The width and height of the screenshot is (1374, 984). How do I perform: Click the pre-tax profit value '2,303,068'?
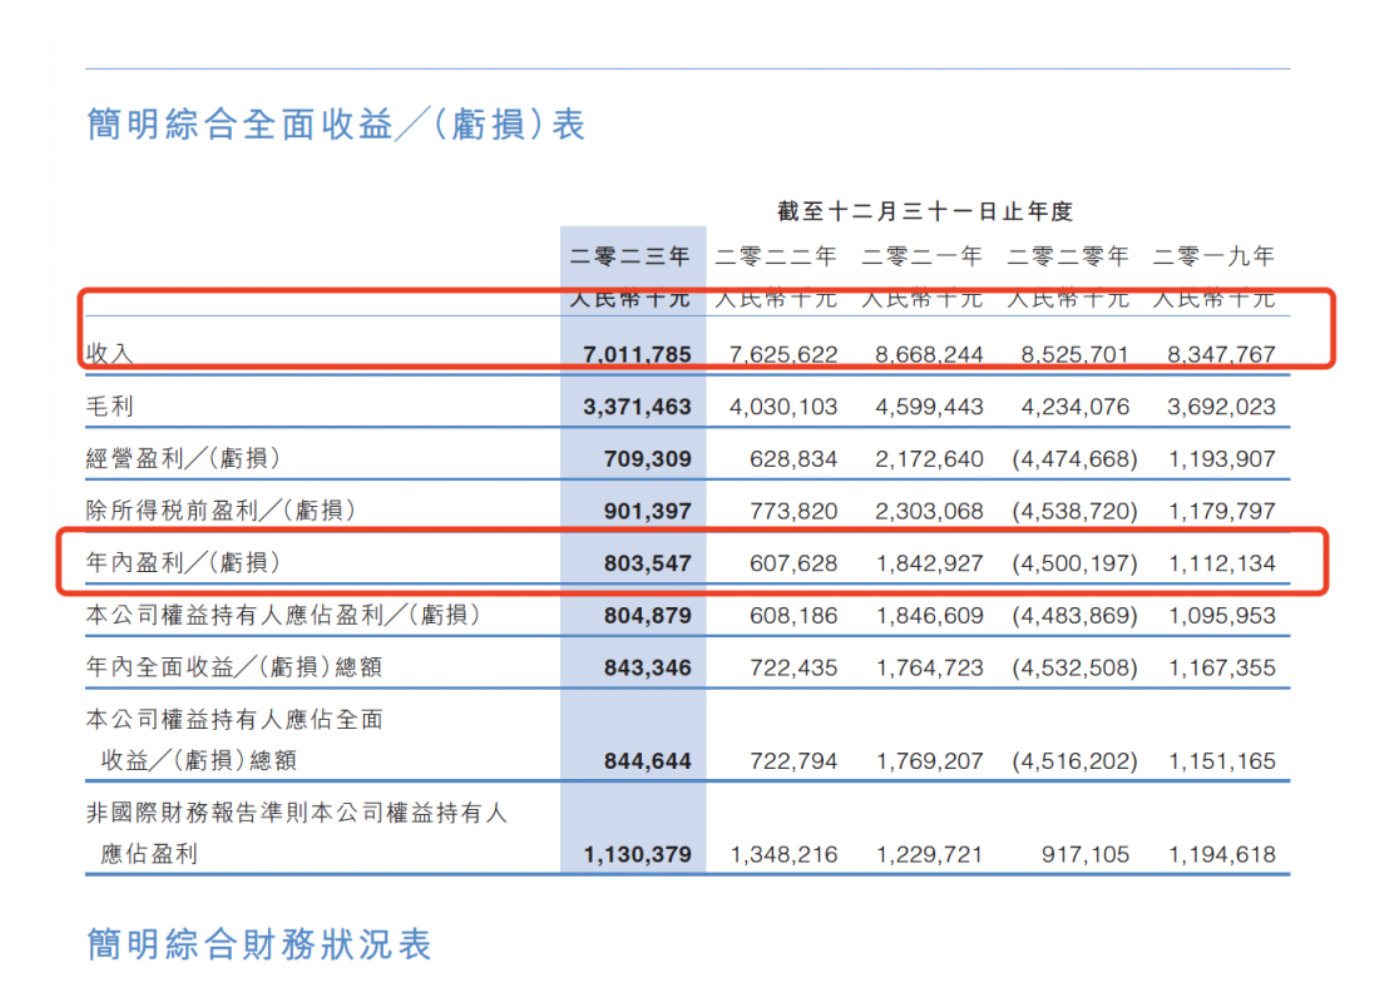[x=929, y=511]
